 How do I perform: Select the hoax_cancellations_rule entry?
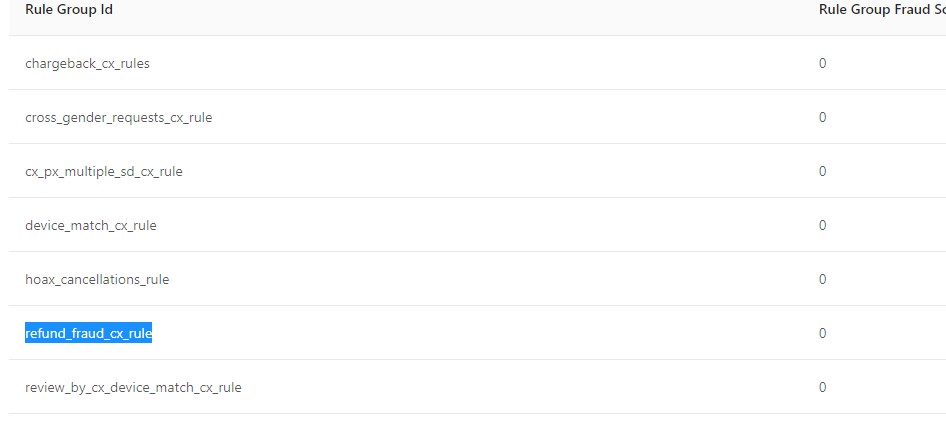[x=97, y=280]
